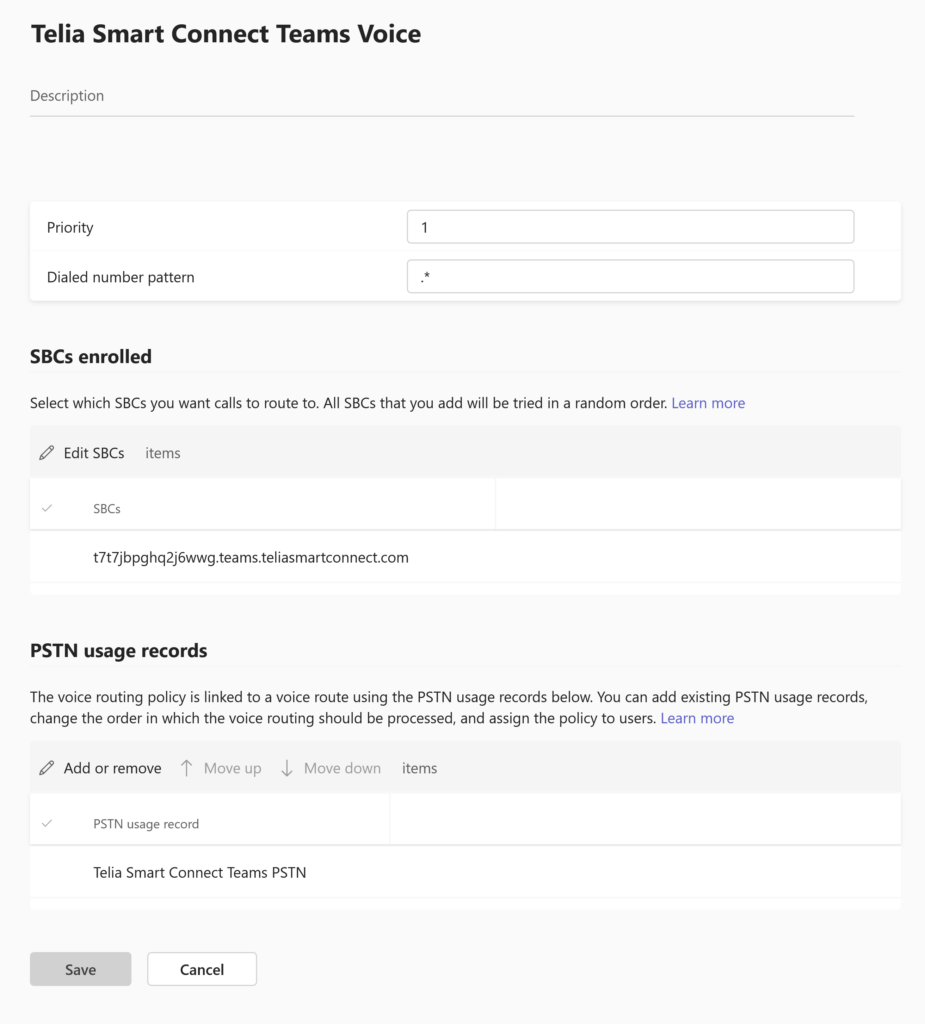Click the Edit SBCs label

tap(94, 453)
